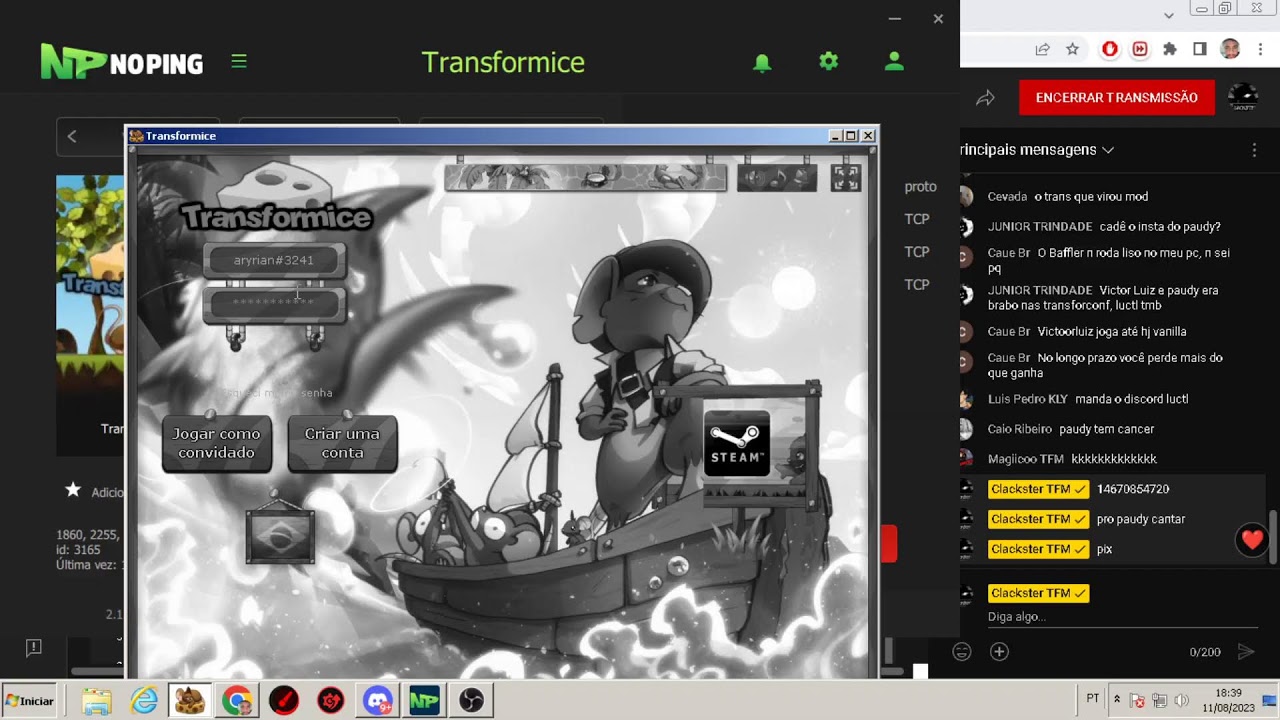Click Criar uma conta button
Image resolution: width=1280 pixels, height=720 pixels.
342,443
